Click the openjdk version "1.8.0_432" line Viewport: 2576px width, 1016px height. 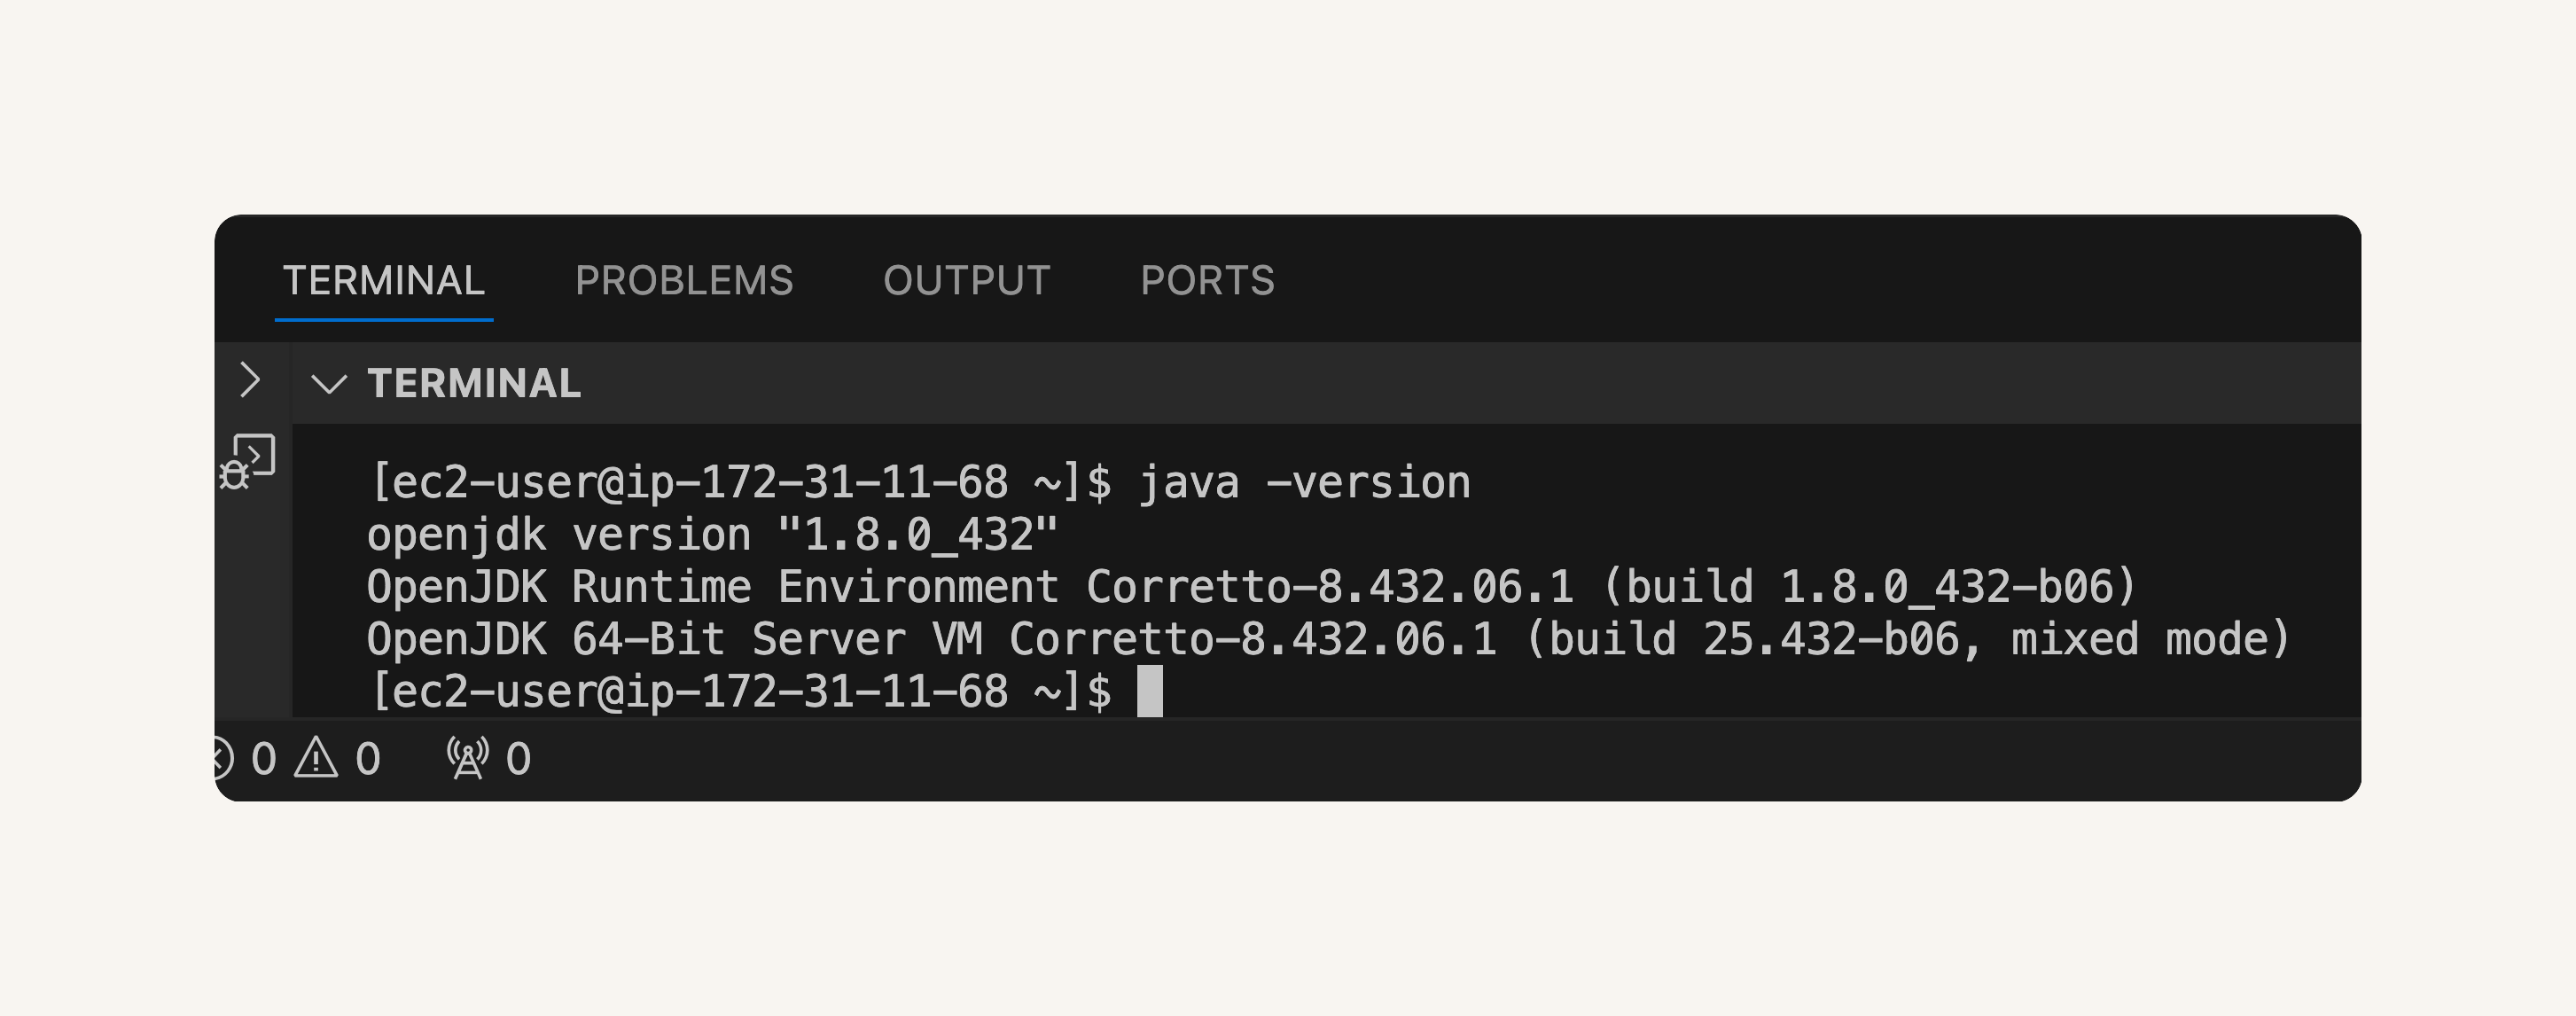click(x=712, y=535)
